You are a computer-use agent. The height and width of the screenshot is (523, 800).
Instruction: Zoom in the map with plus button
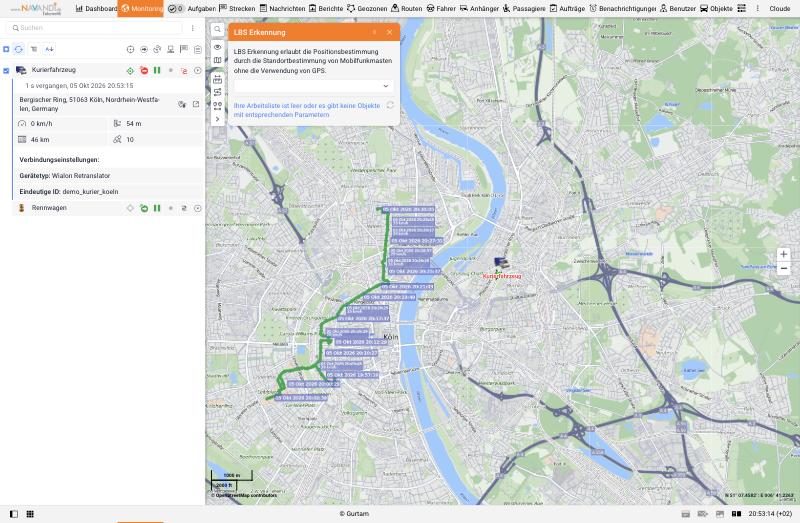click(784, 254)
